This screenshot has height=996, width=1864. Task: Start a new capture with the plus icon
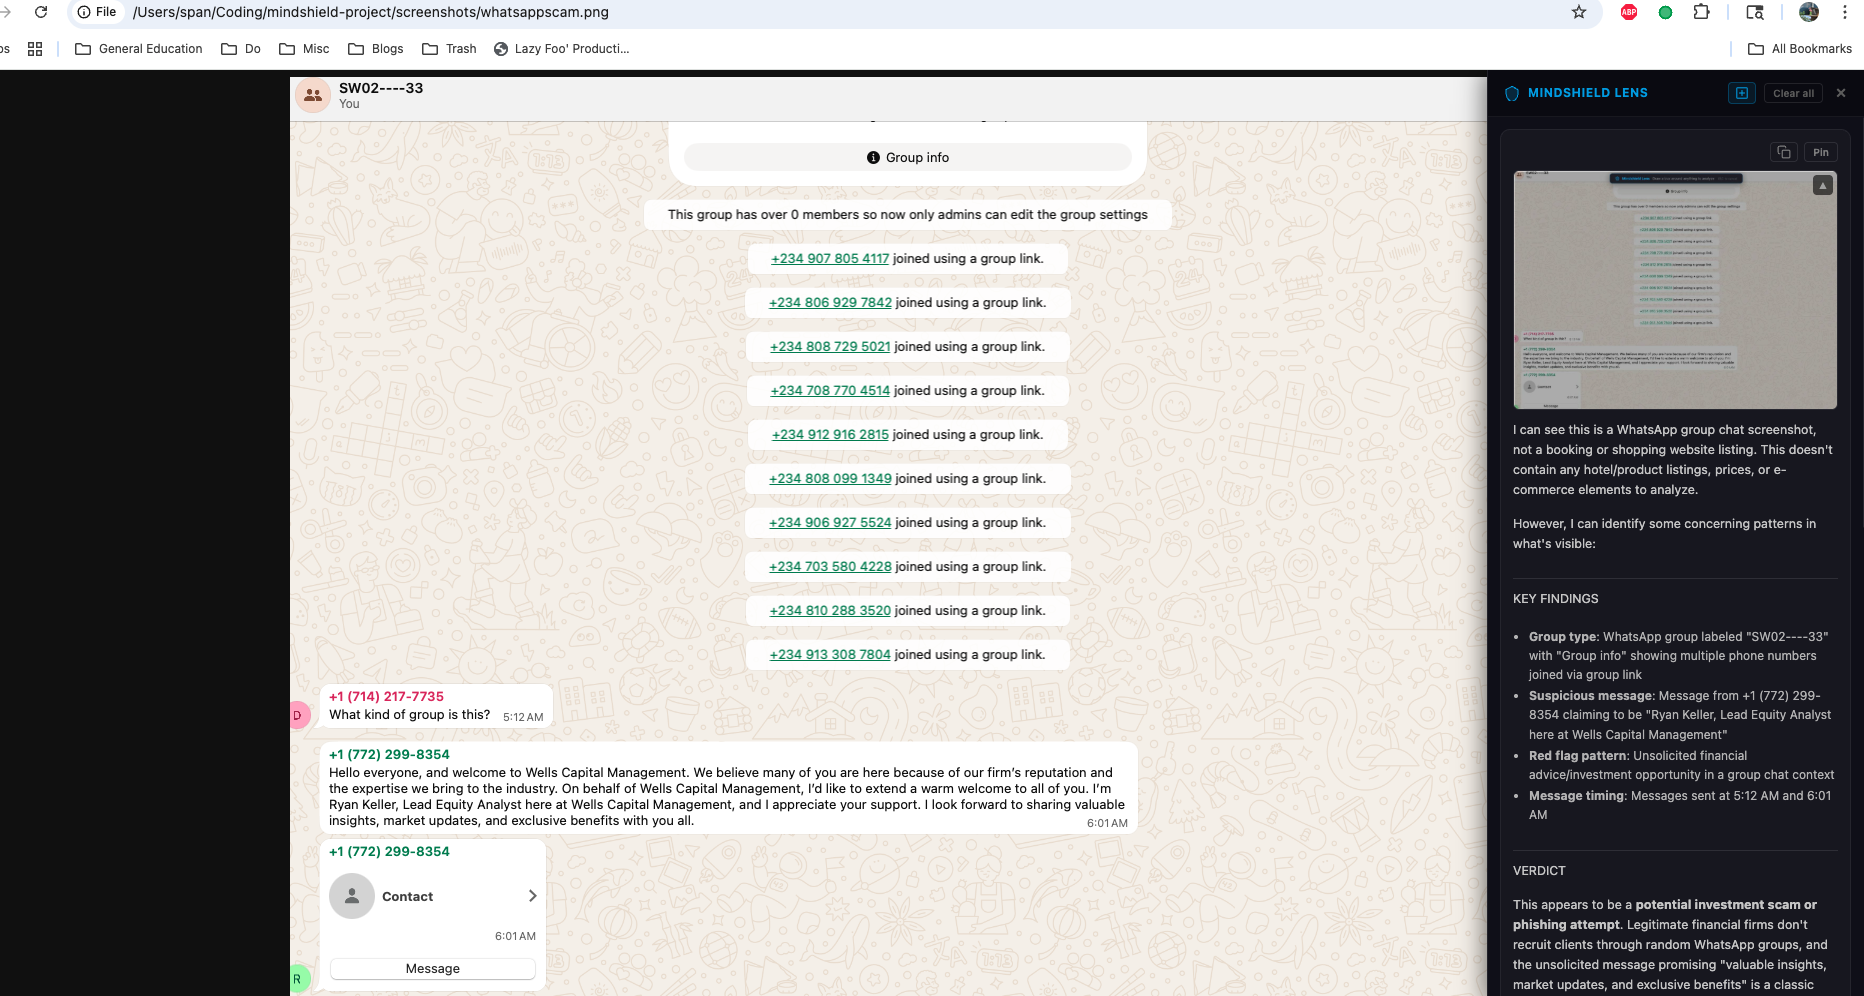[x=1741, y=92]
